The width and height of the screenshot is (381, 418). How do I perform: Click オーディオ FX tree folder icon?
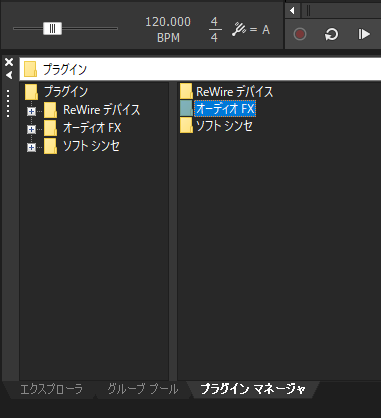(x=51, y=128)
